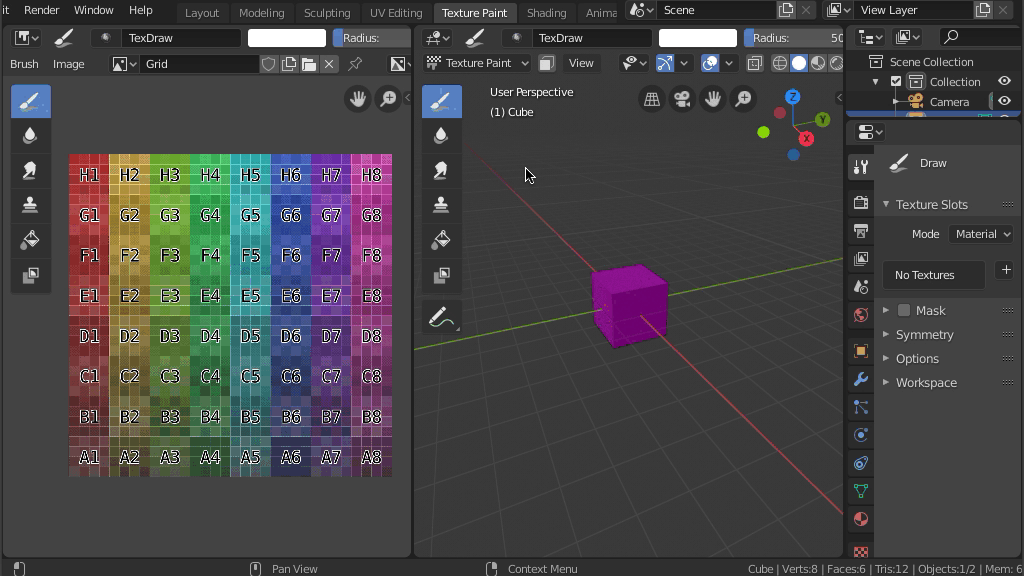Enable the Mask checkbox in tool settings
Viewport: 1024px width, 576px height.
point(904,311)
